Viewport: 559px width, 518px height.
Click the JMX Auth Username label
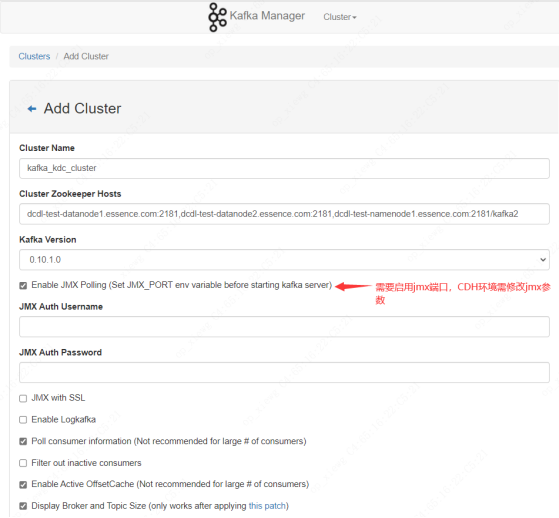pos(61,307)
